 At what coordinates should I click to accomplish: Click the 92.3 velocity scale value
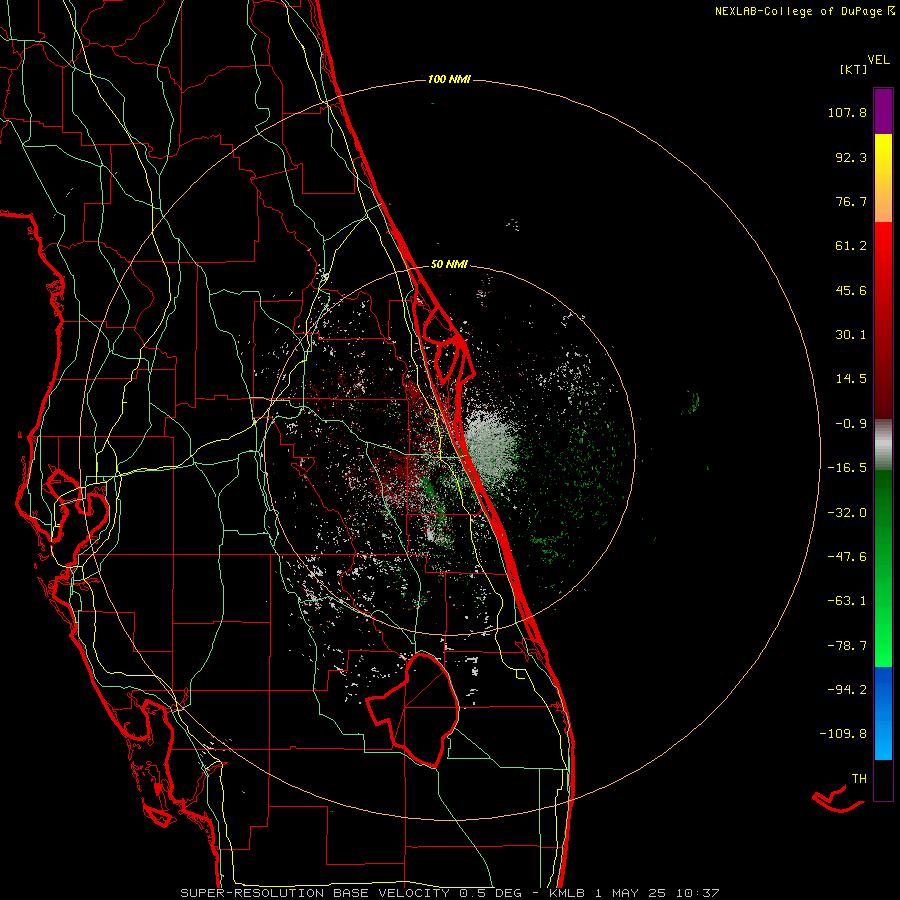point(851,157)
